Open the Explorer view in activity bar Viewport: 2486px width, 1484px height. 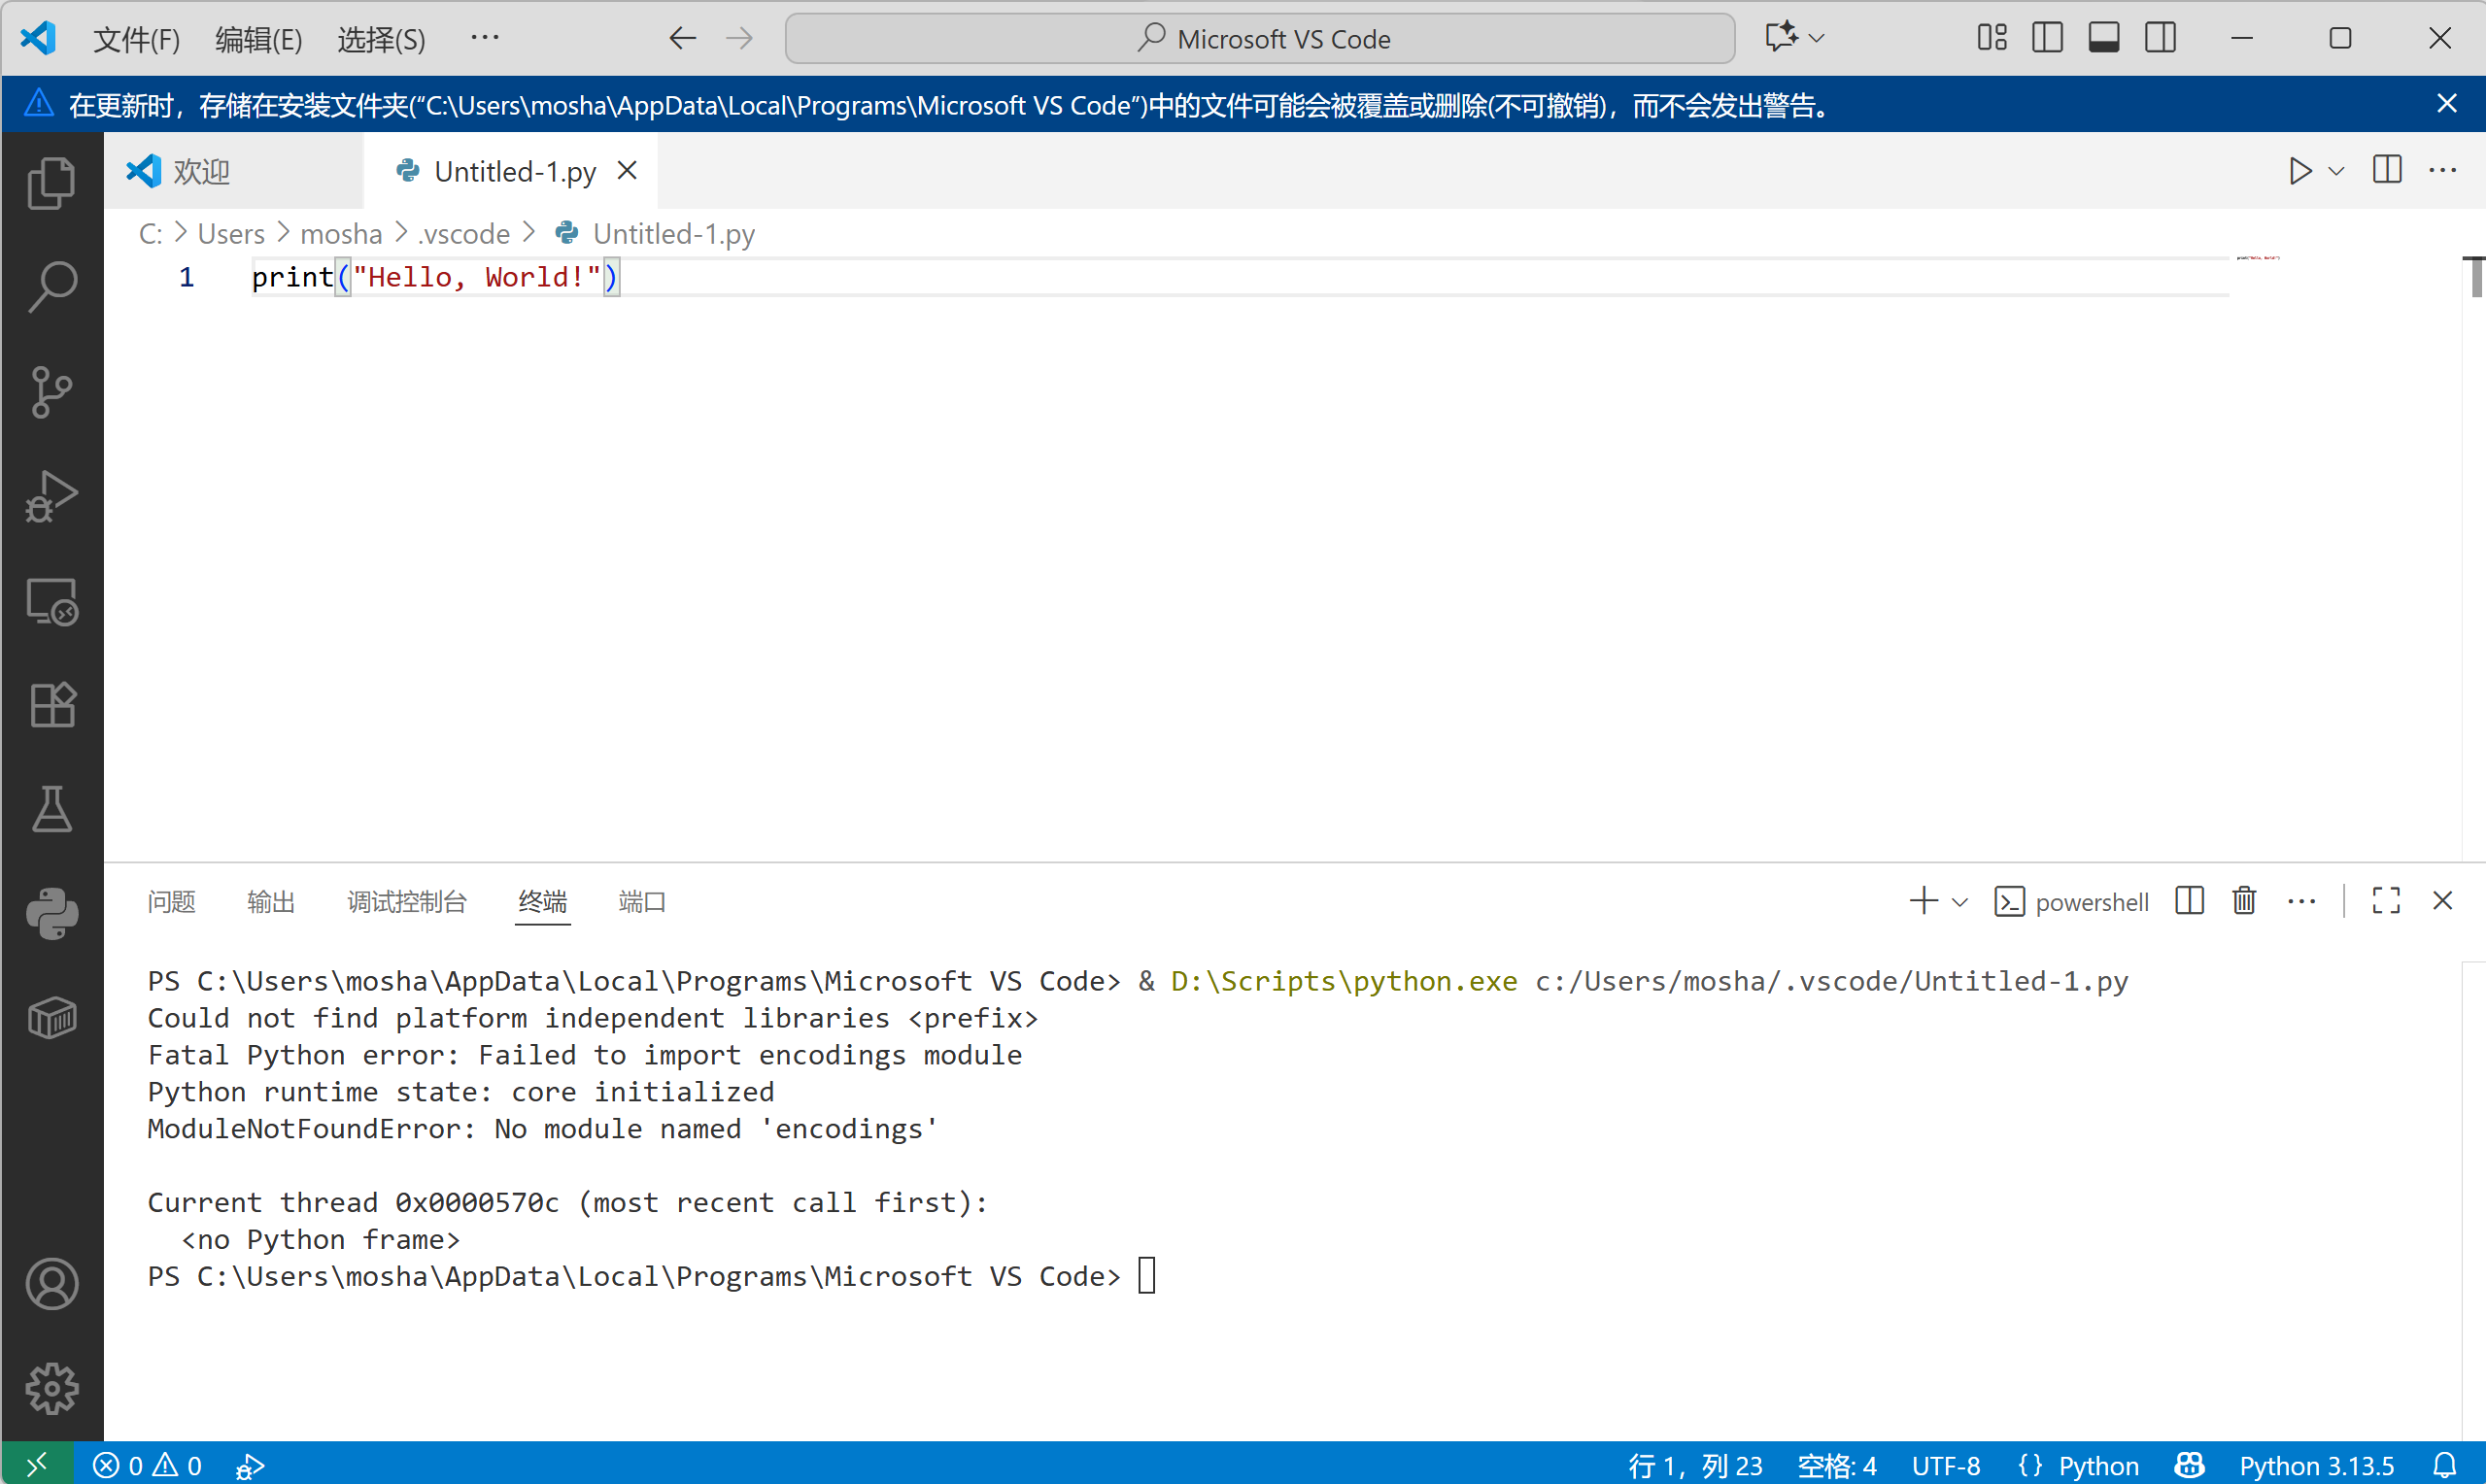click(52, 183)
